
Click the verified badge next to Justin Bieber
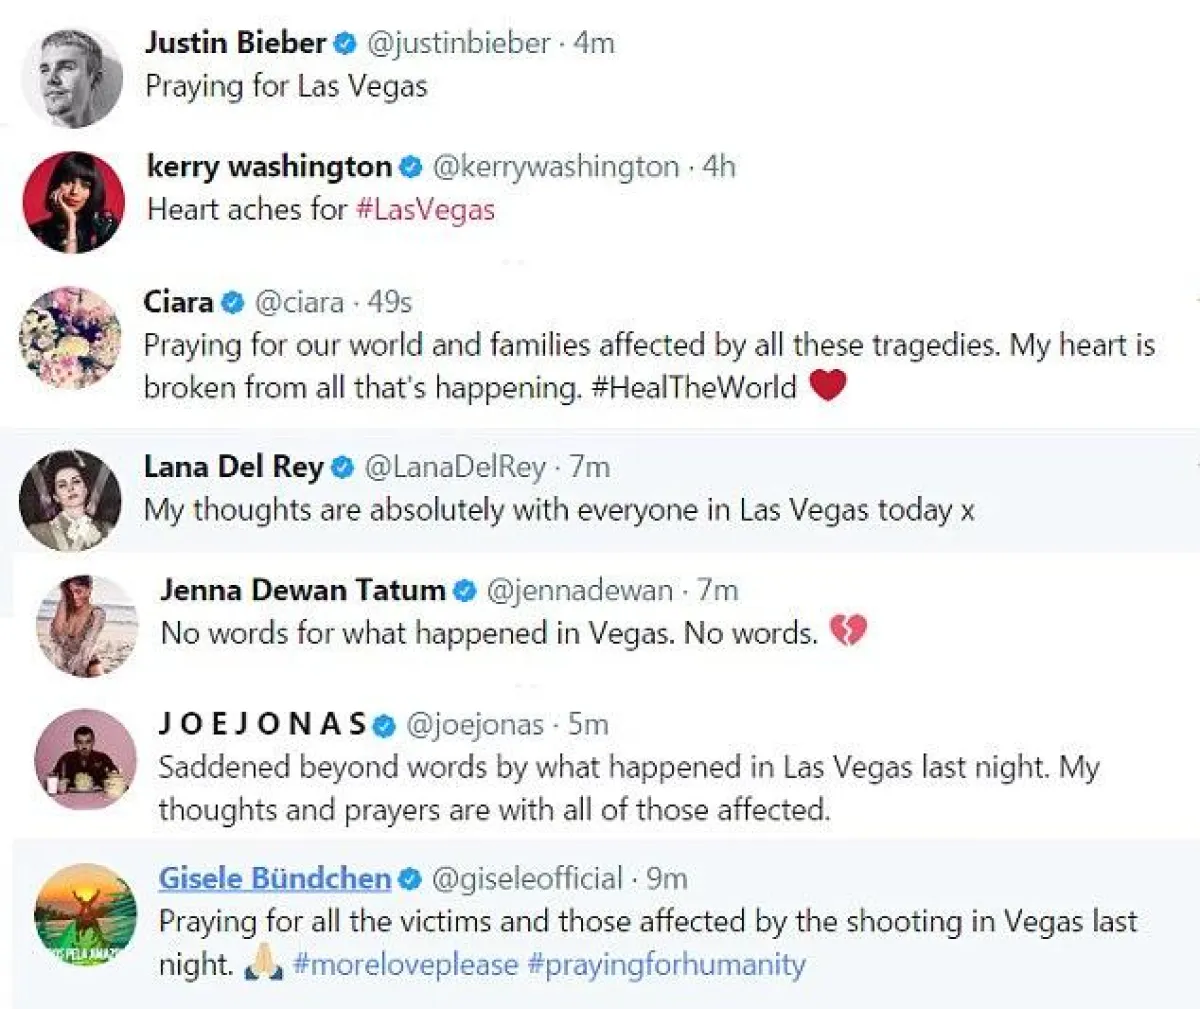[346, 43]
